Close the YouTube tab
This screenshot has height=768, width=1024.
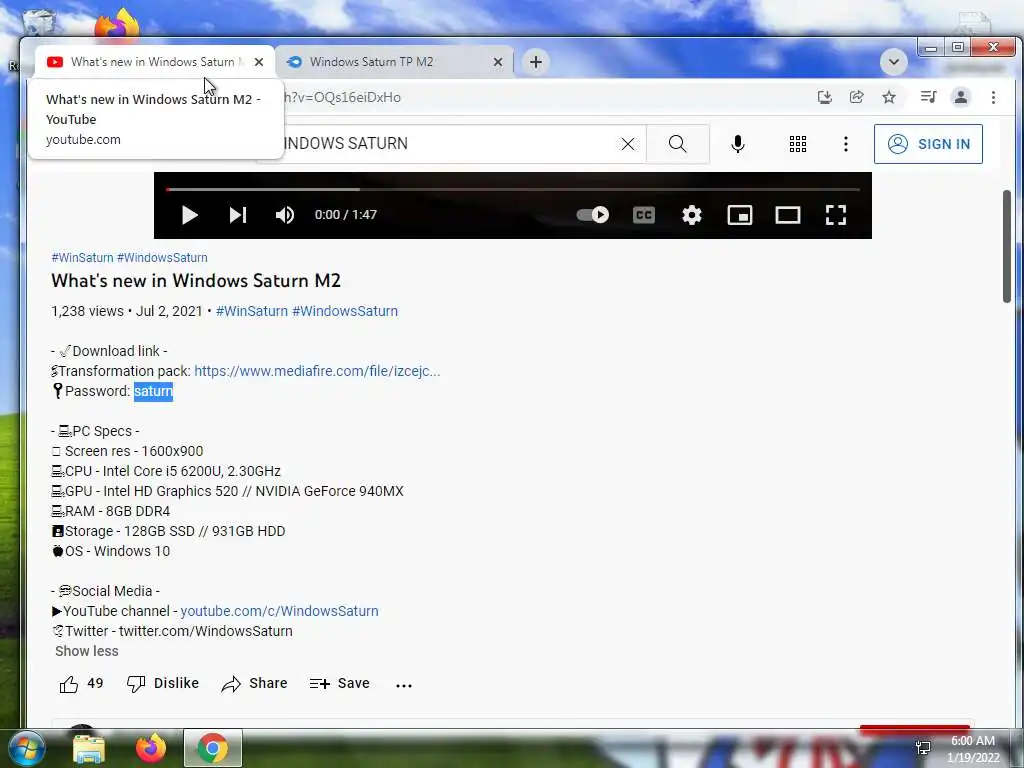259,62
